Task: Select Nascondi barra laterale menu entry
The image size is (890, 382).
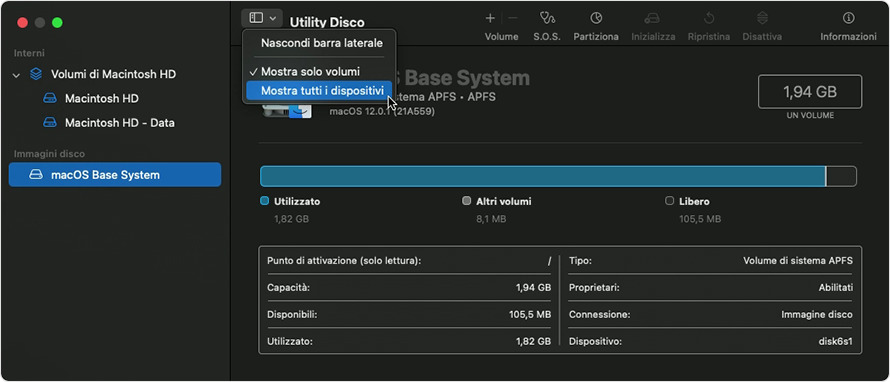Action: point(322,43)
